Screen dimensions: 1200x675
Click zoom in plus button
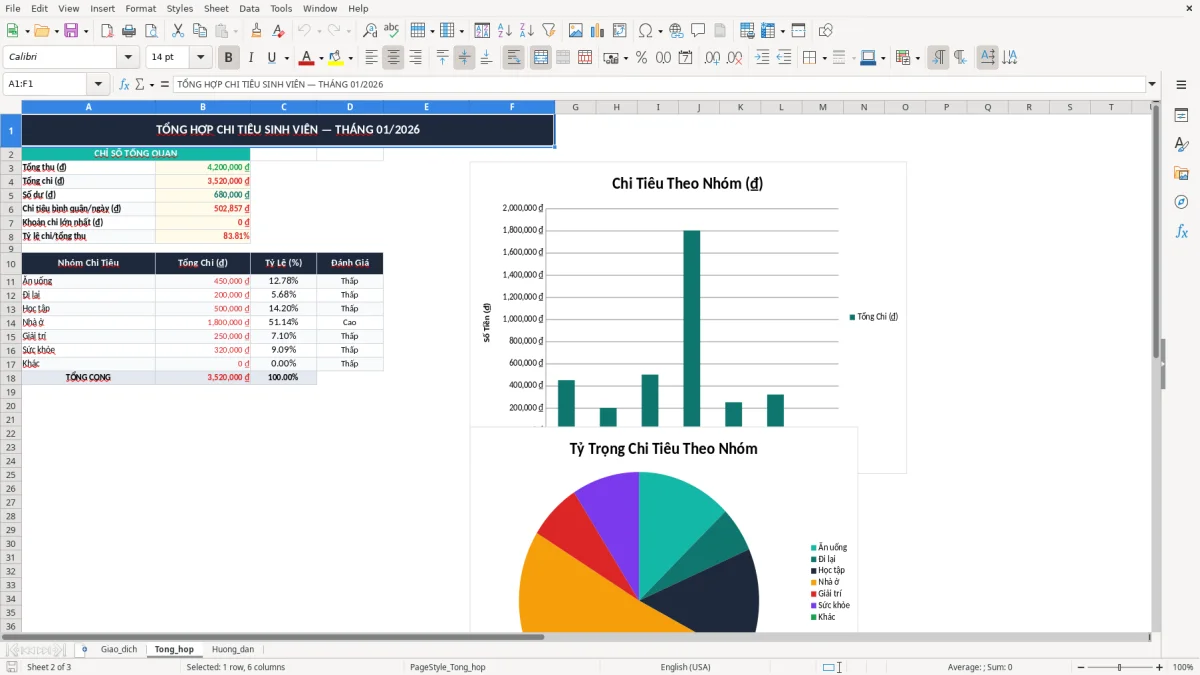[x=1159, y=667]
